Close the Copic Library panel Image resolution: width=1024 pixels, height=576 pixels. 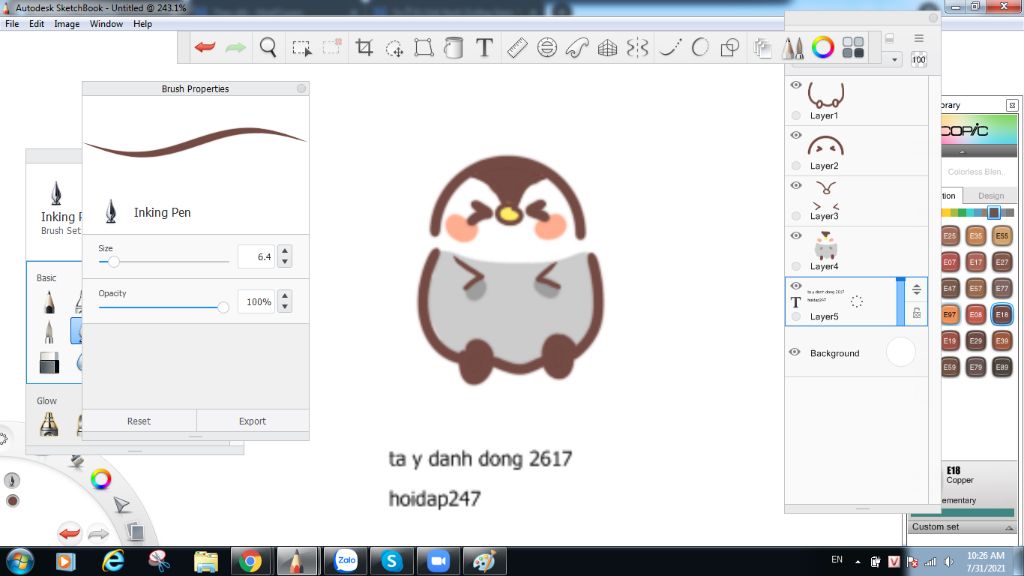[x=1012, y=104]
